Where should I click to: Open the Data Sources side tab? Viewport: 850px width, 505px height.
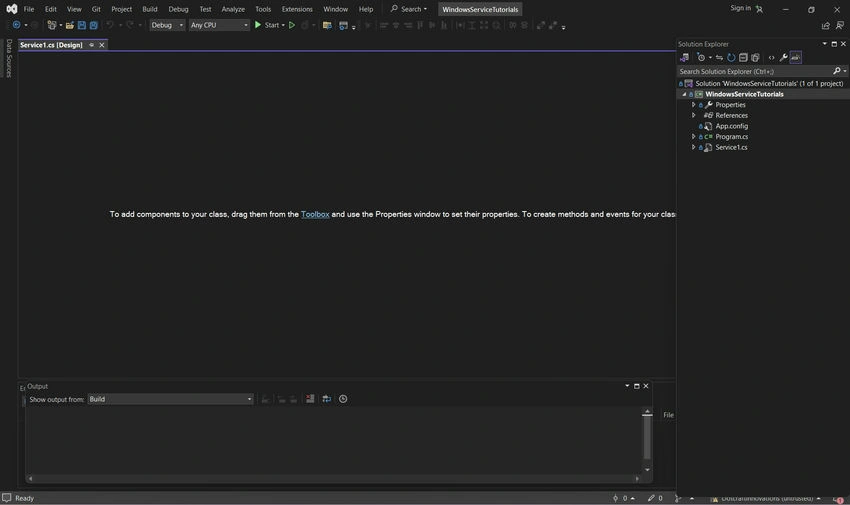pyautogui.click(x=9, y=58)
